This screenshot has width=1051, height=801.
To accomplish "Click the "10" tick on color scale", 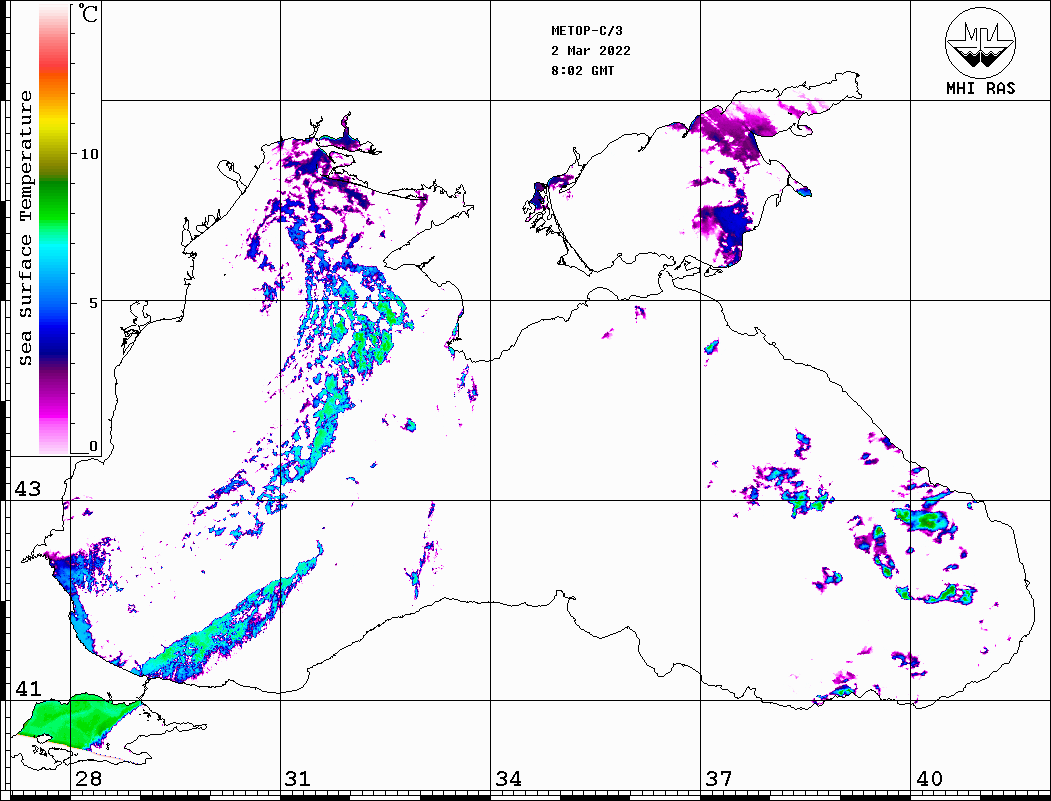I will click(x=89, y=154).
